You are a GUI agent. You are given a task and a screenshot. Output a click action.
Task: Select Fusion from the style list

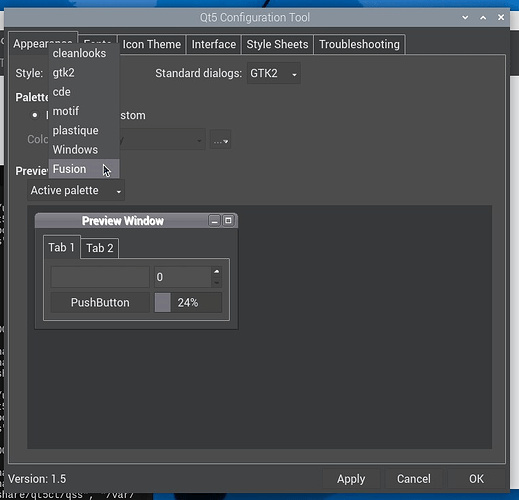click(84, 169)
